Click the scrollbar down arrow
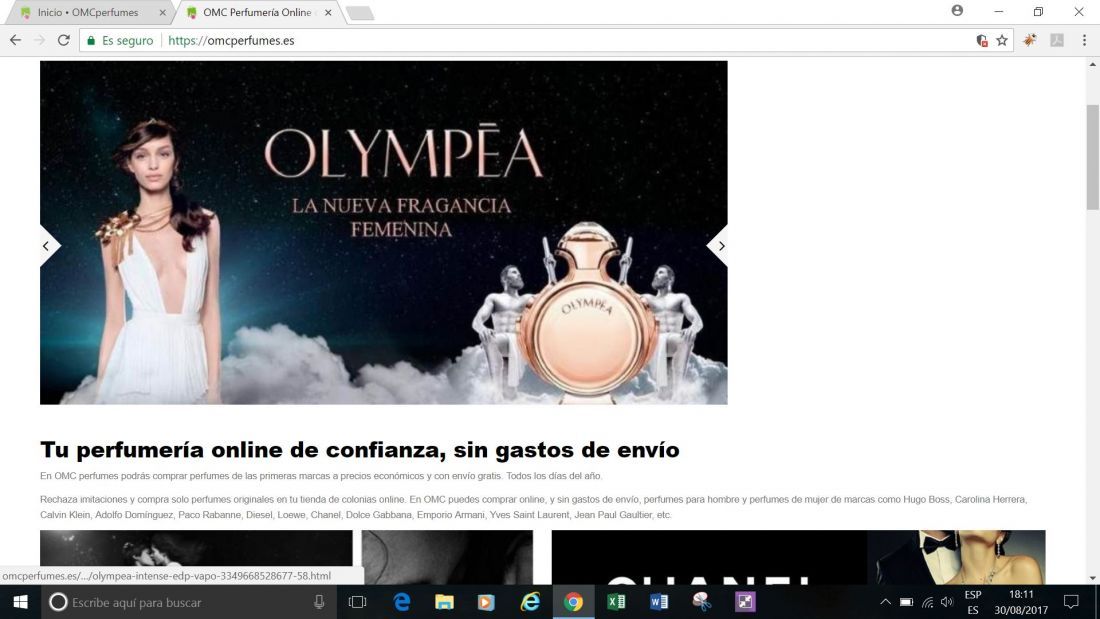Screen dimensions: 1100x619 1092,578
